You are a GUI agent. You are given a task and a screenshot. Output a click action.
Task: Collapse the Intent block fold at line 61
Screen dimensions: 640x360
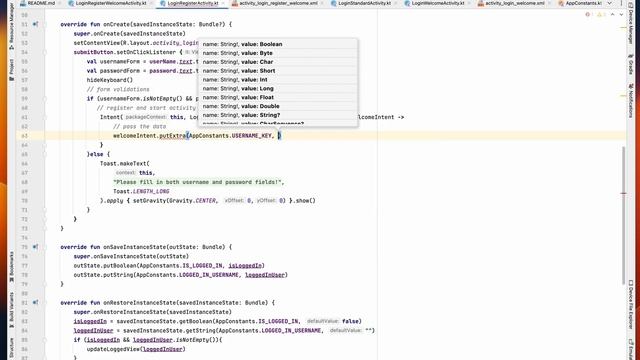pos(45,117)
